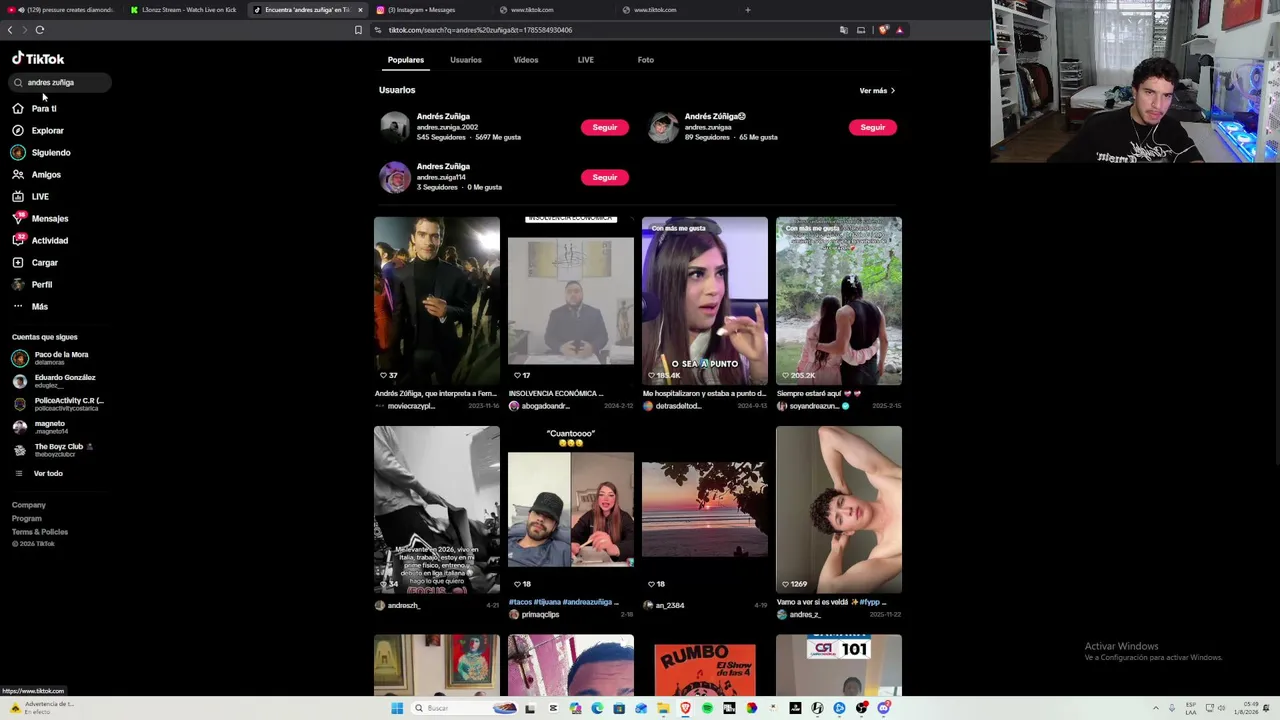Open the 'Cuantoooo' video
Image resolution: width=1280 pixels, height=720 pixels.
click(571, 510)
